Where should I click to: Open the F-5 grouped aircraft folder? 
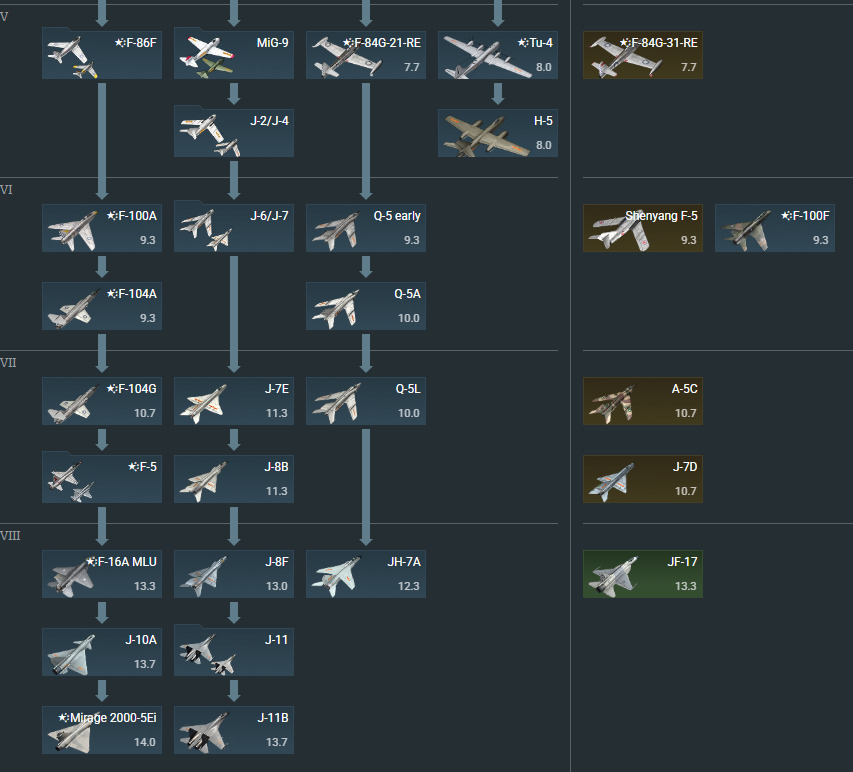point(102,477)
